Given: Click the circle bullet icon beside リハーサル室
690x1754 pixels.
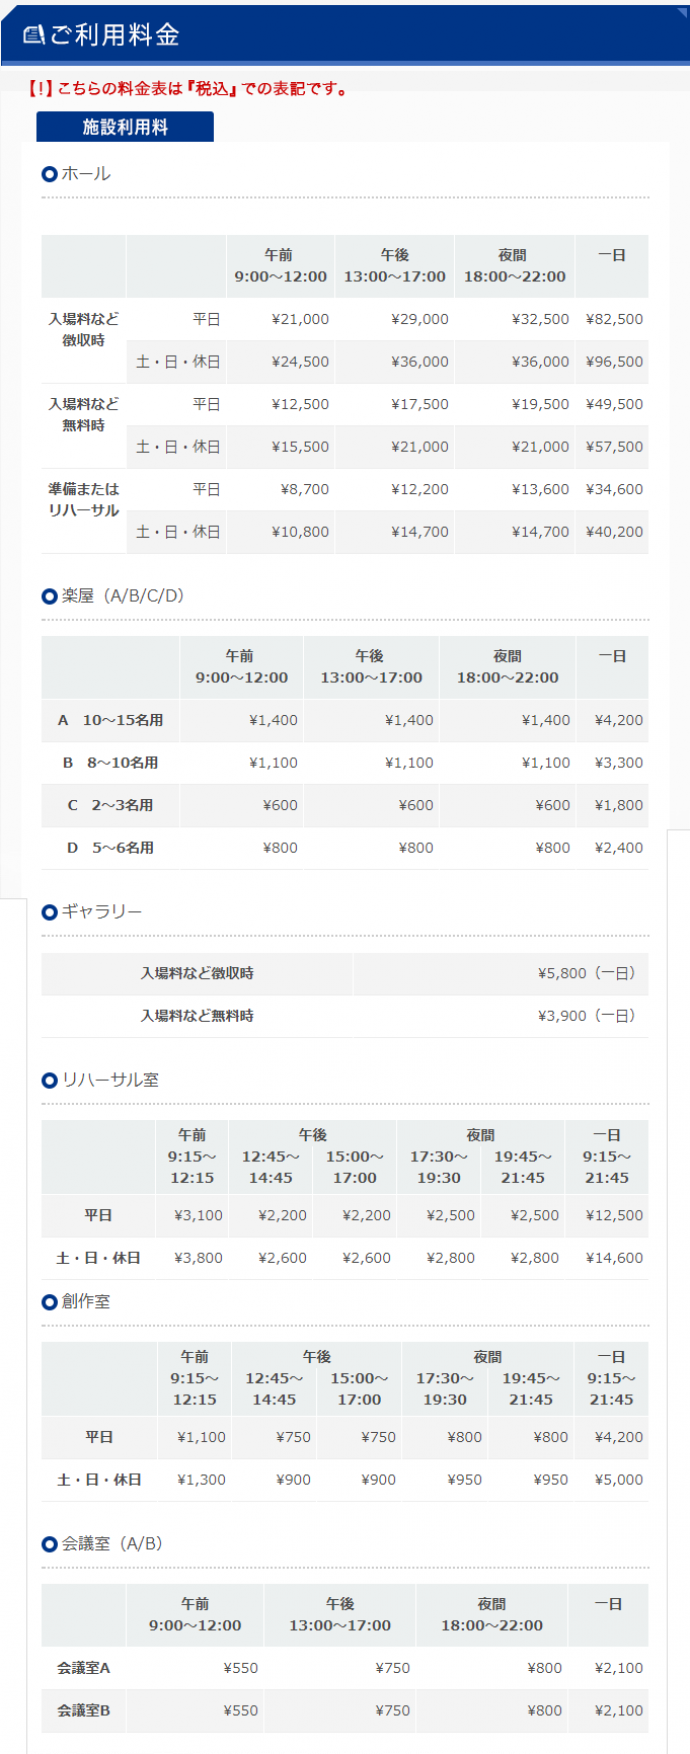Looking at the screenshot, I should point(49,1080).
